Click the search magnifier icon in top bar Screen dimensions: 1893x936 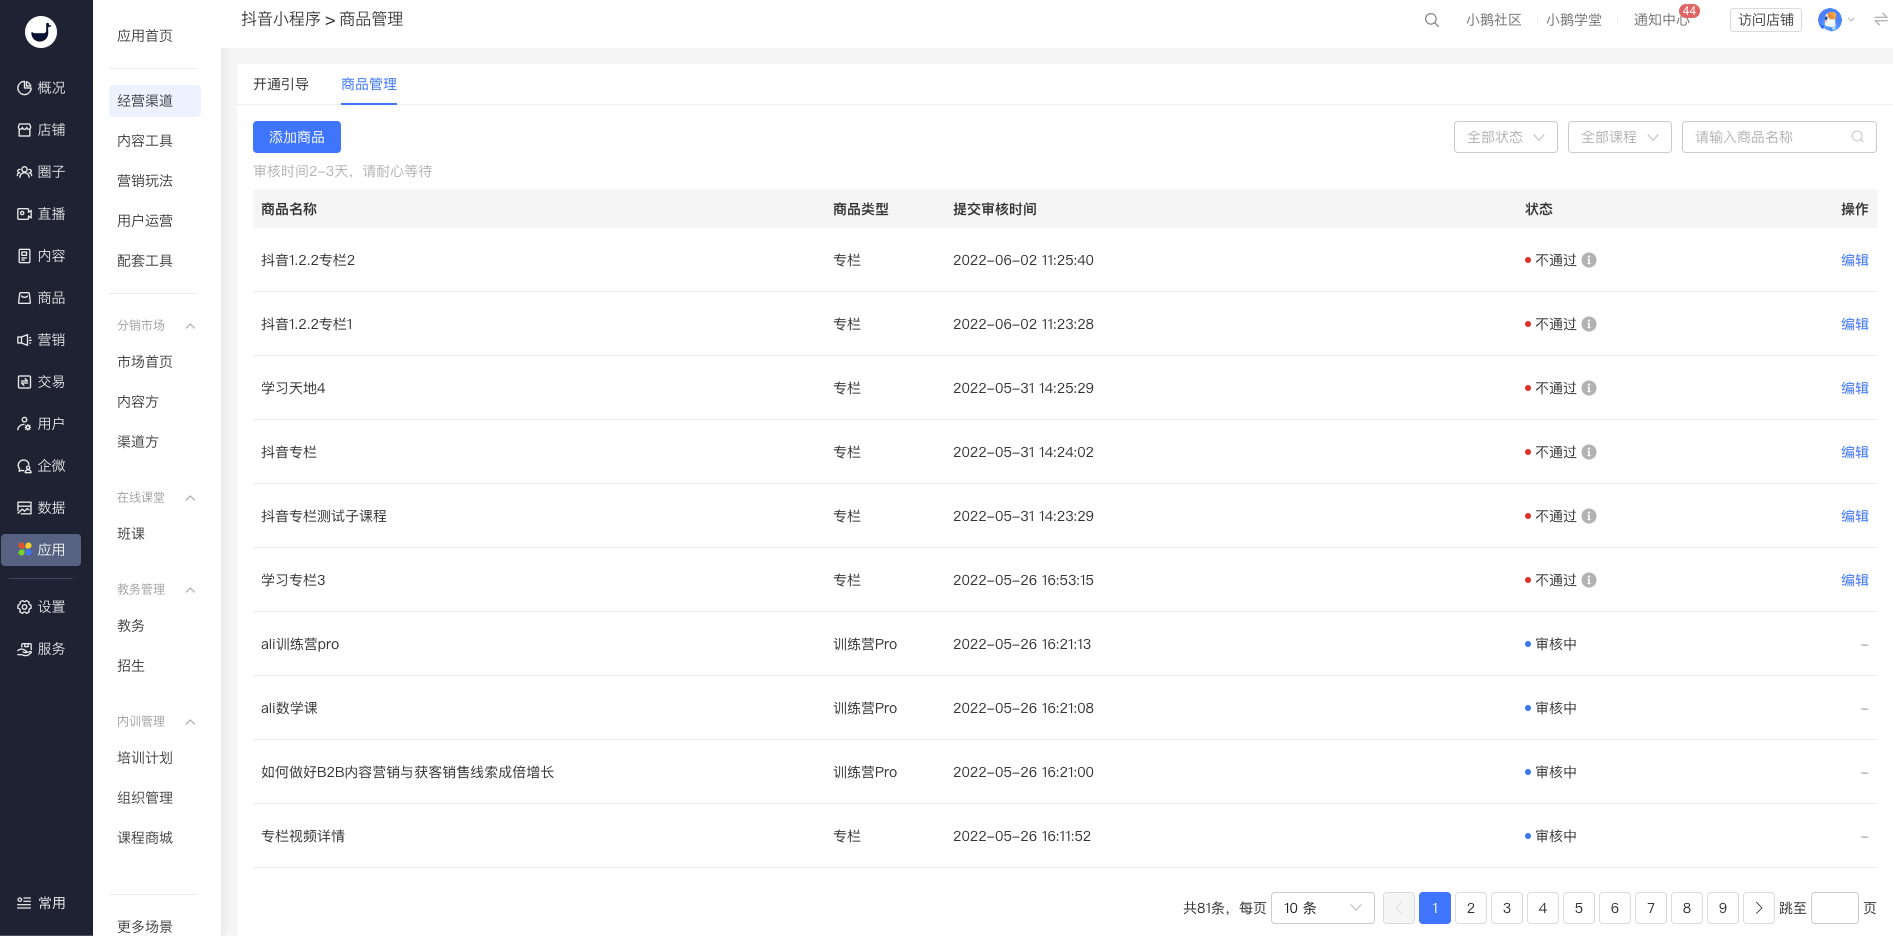click(1431, 20)
